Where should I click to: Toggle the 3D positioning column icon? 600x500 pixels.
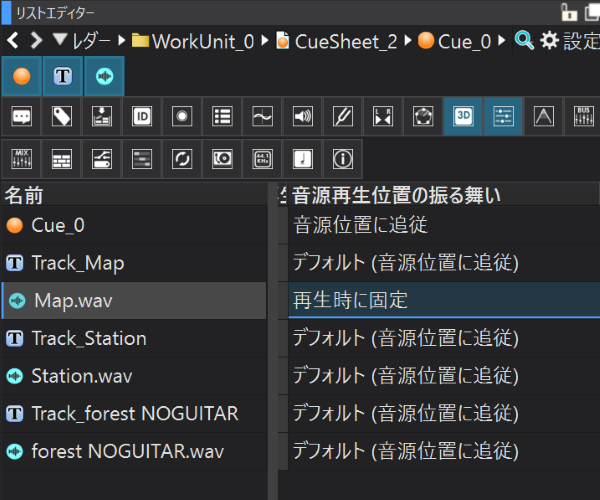pos(463,116)
